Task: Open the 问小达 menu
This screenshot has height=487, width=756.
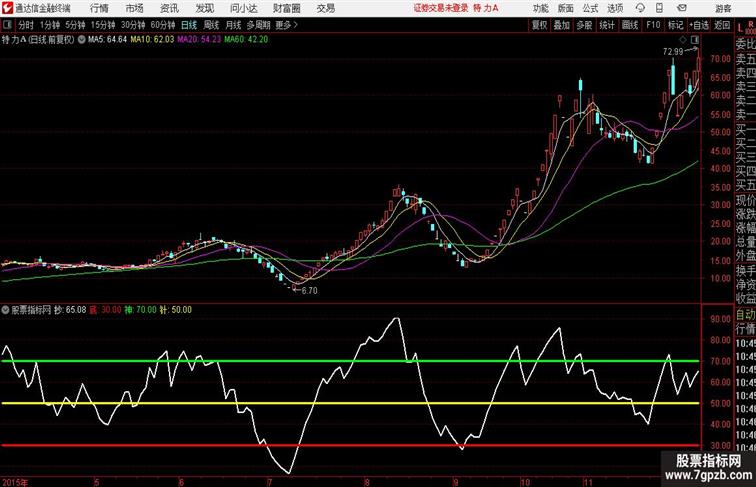Action: pos(243,8)
